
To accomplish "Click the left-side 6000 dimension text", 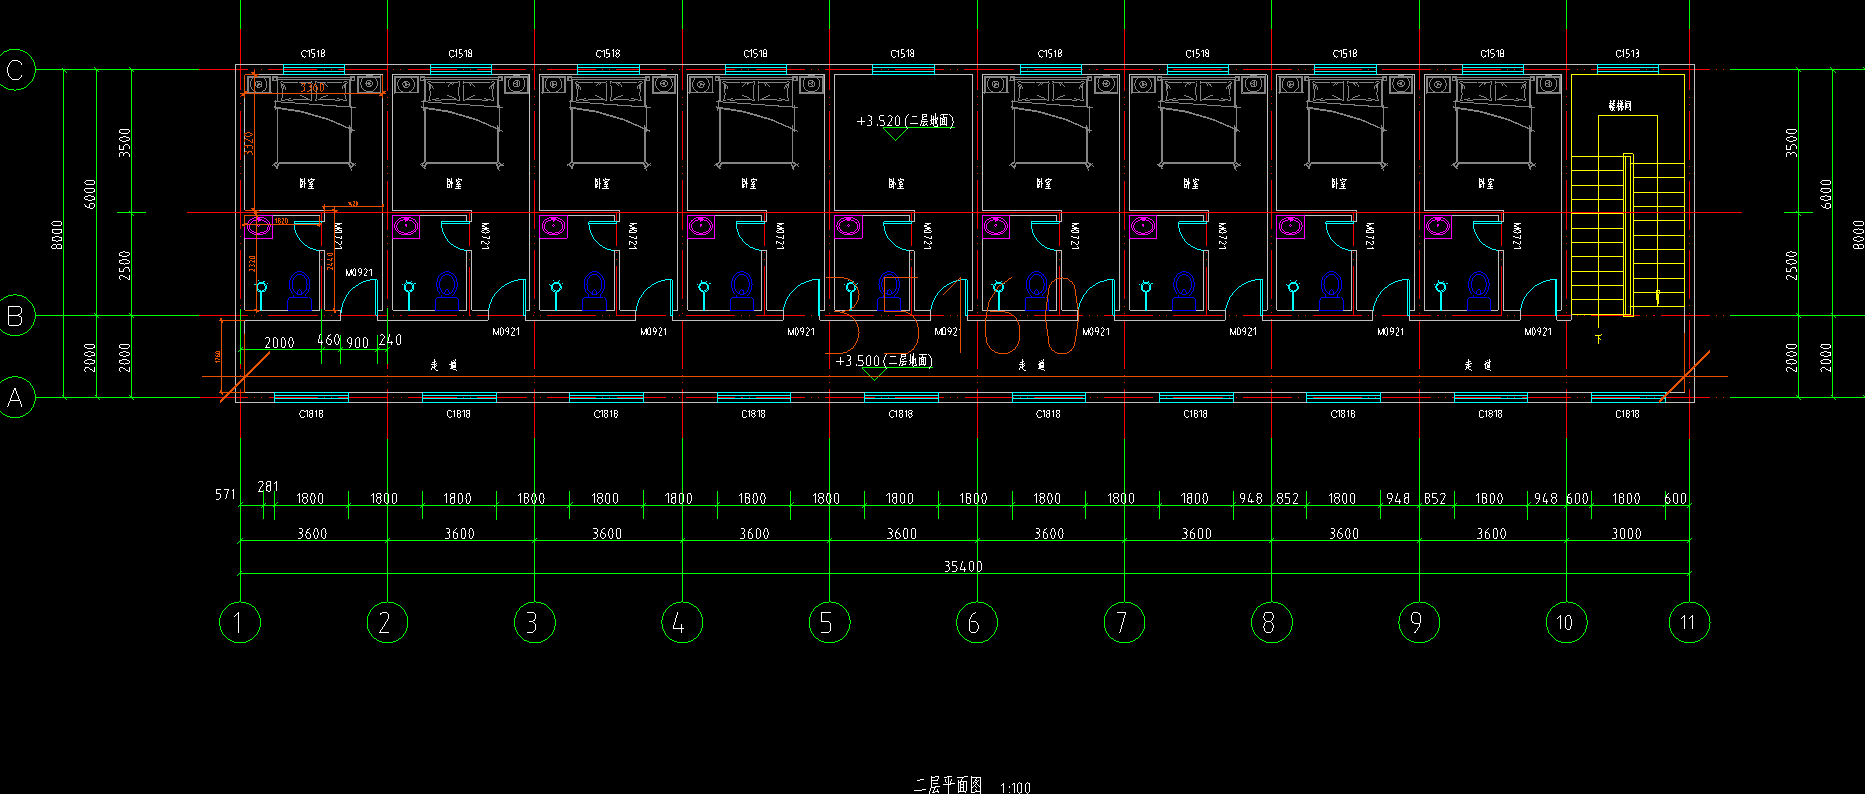I will 90,193.
